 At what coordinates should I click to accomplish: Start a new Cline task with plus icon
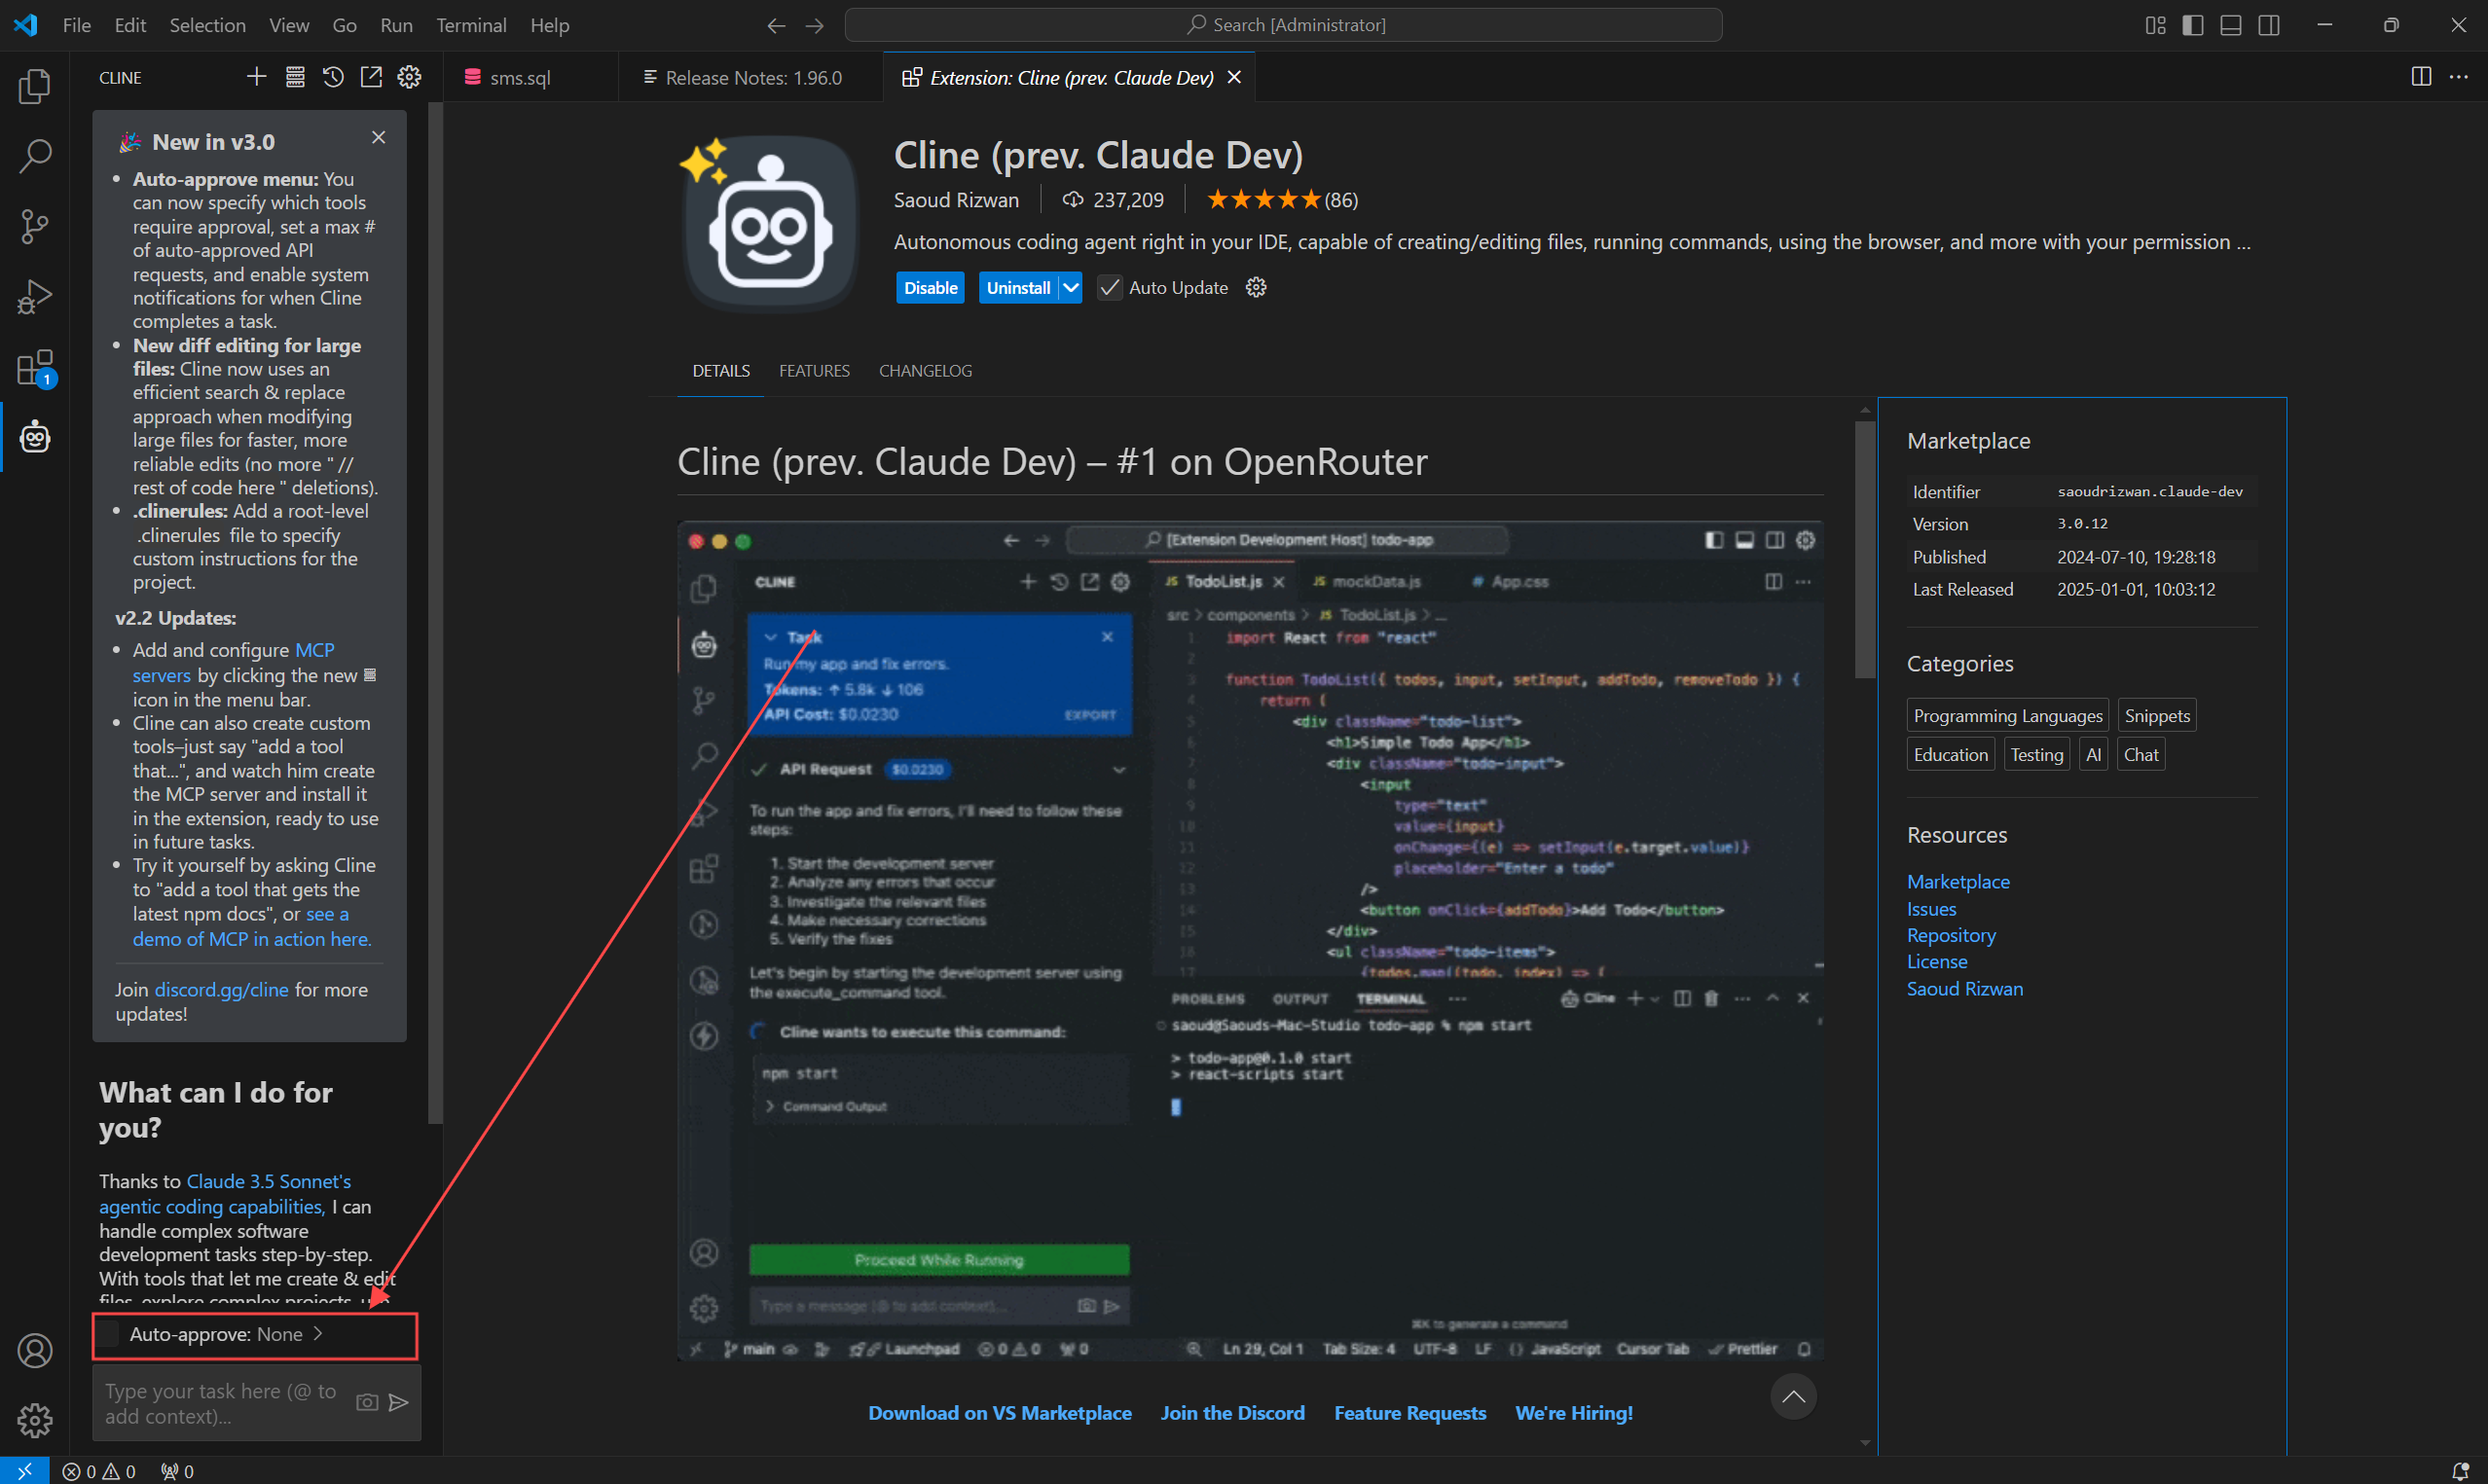(257, 77)
